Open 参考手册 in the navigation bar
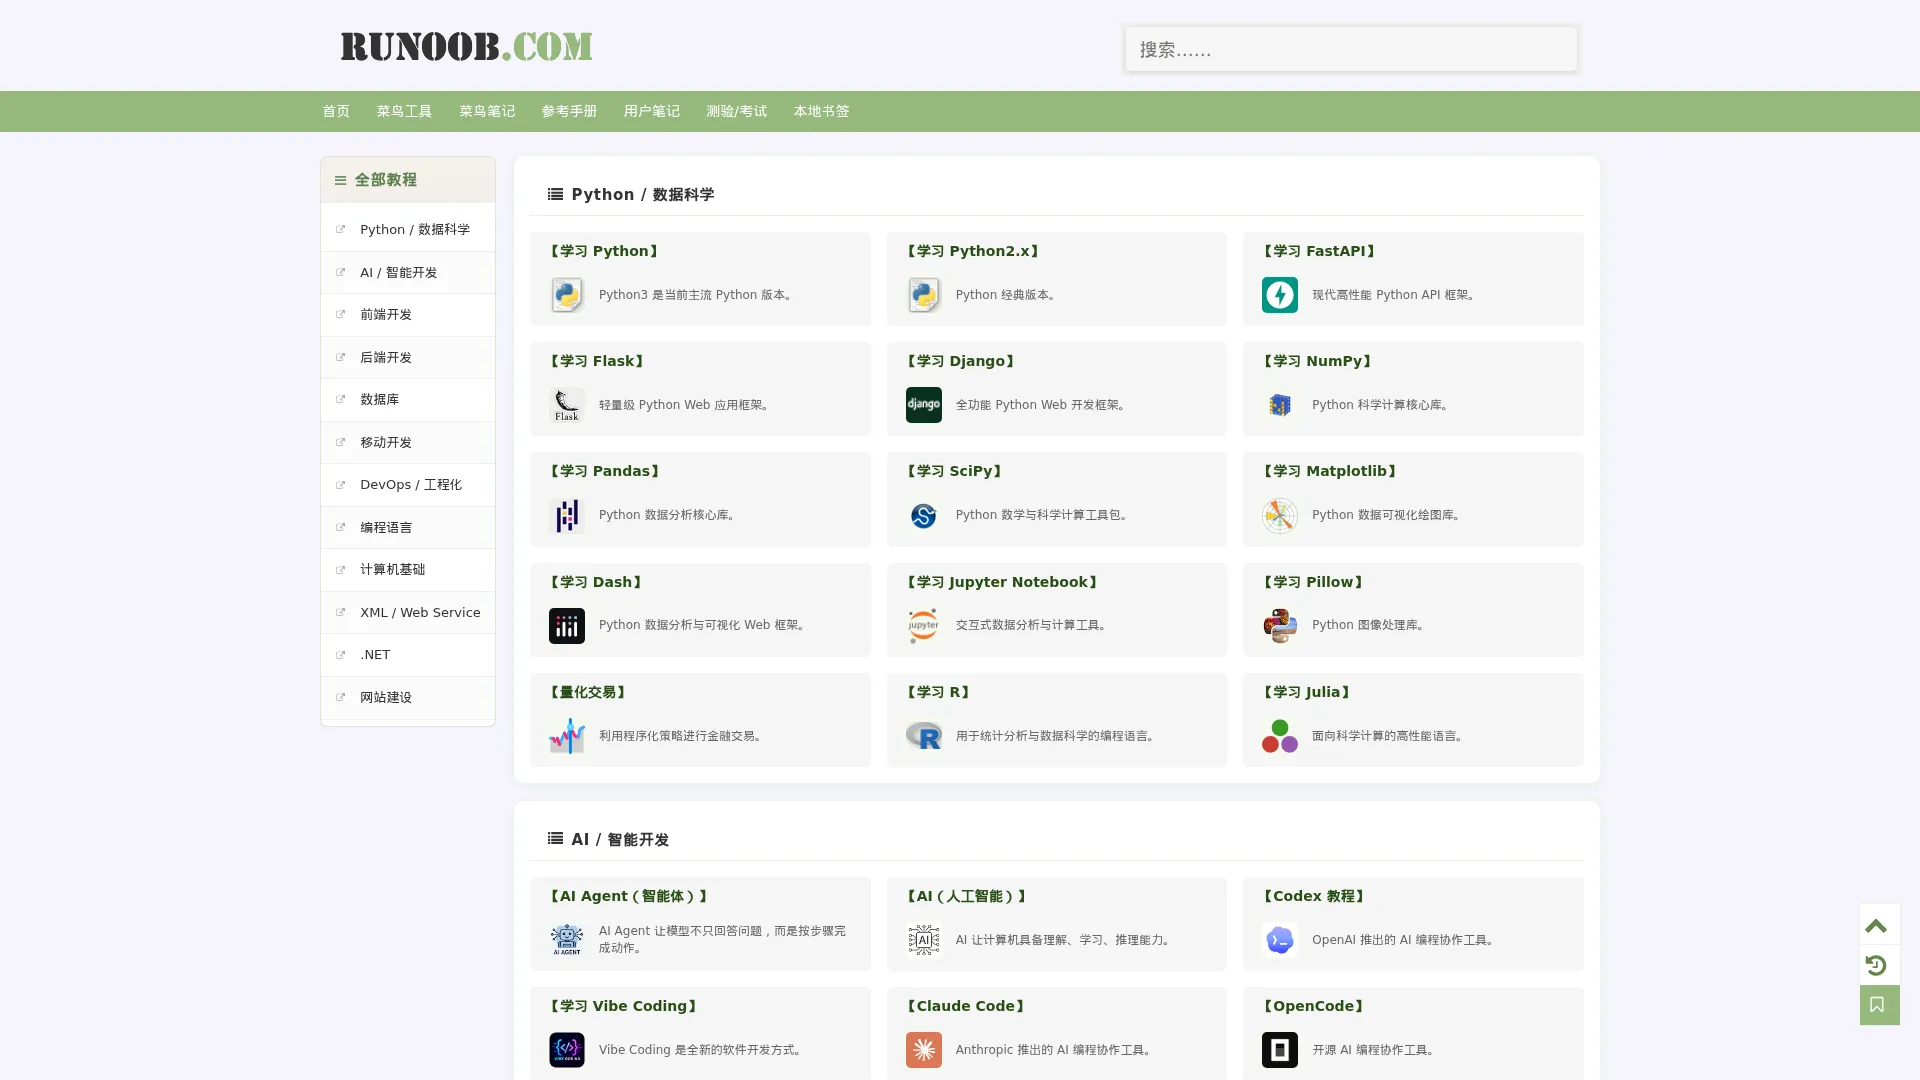This screenshot has height=1080, width=1920. point(569,111)
